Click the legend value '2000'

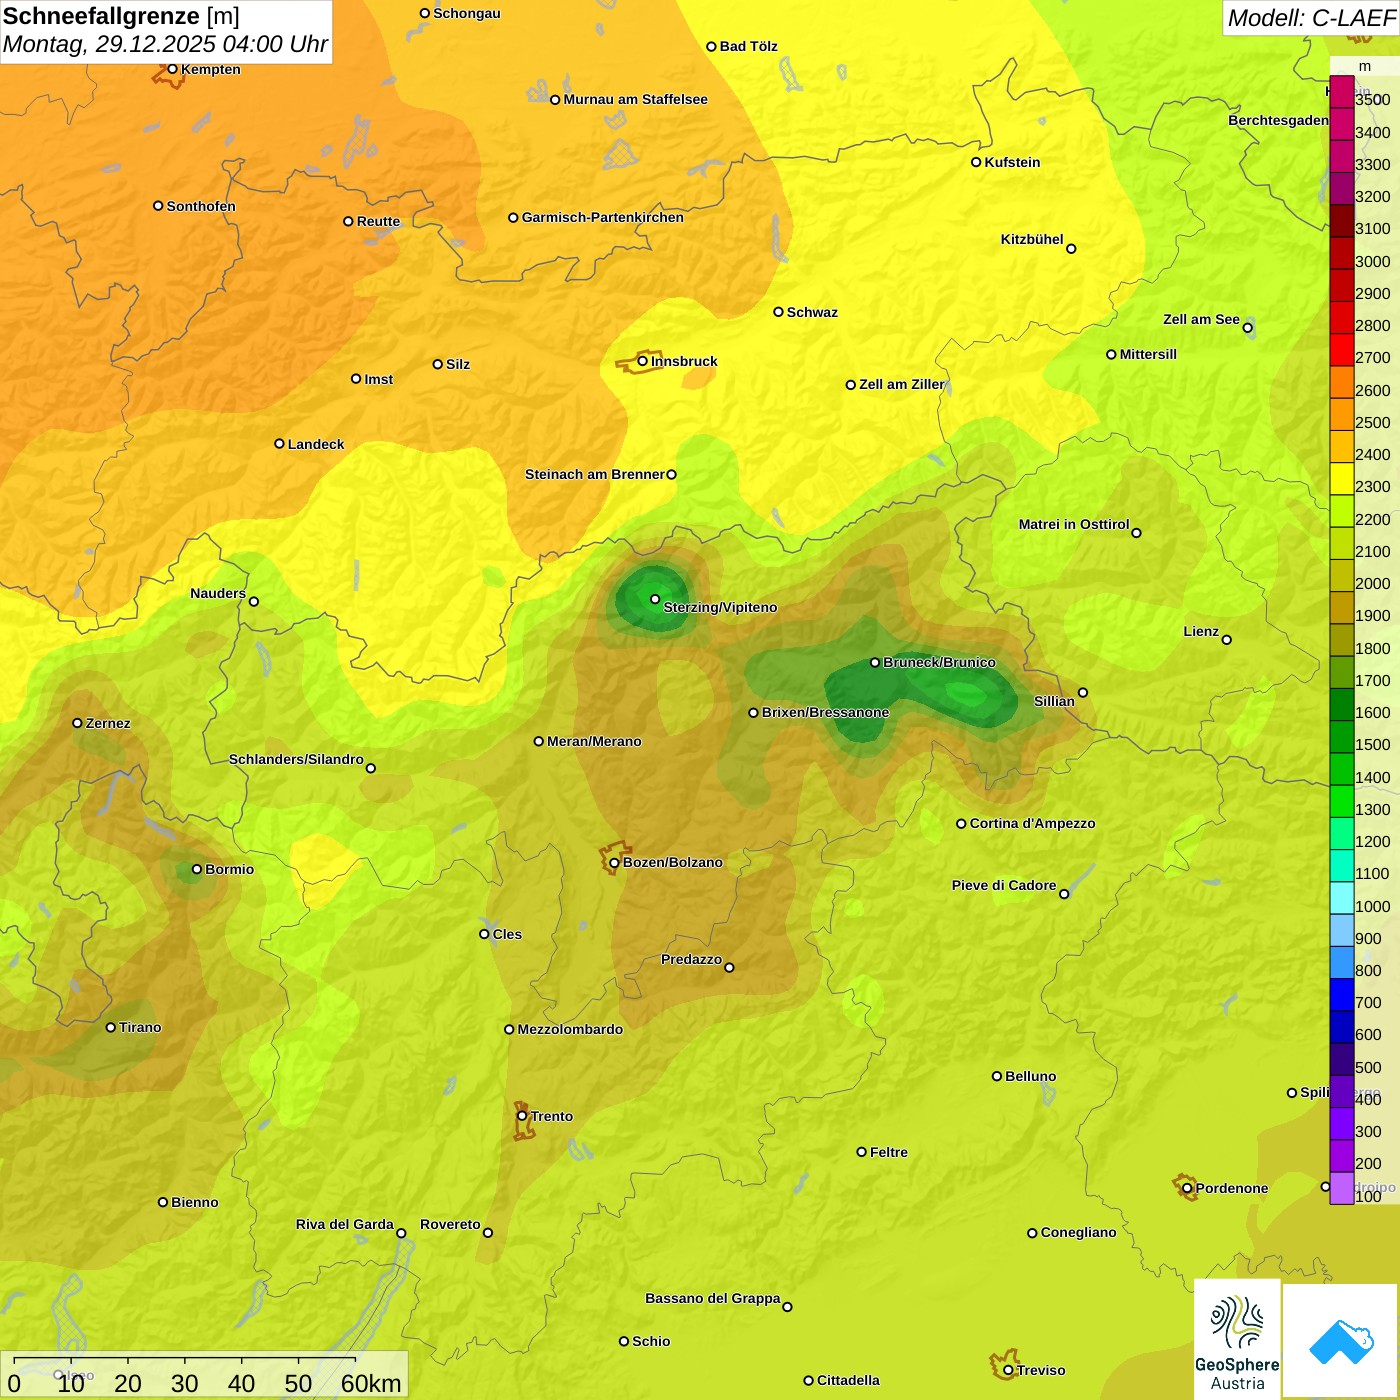[1372, 583]
